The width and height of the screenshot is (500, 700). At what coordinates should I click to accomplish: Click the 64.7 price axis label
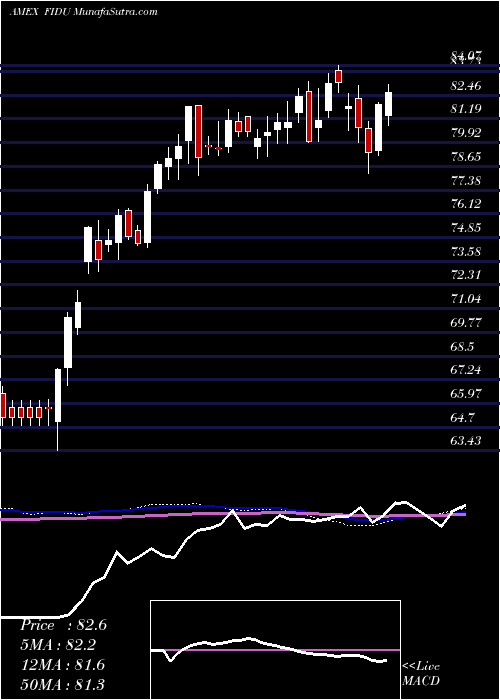click(463, 418)
